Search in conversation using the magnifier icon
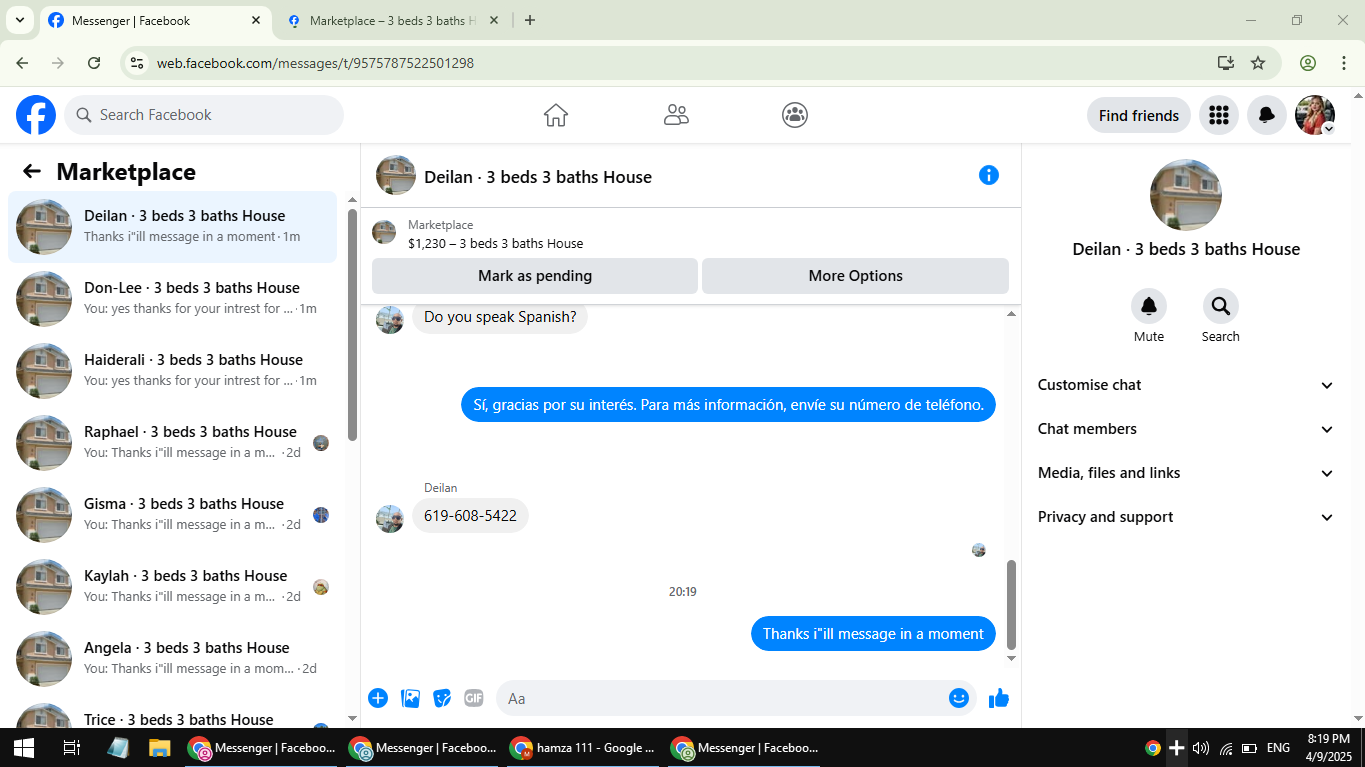The width and height of the screenshot is (1365, 767). (x=1221, y=306)
